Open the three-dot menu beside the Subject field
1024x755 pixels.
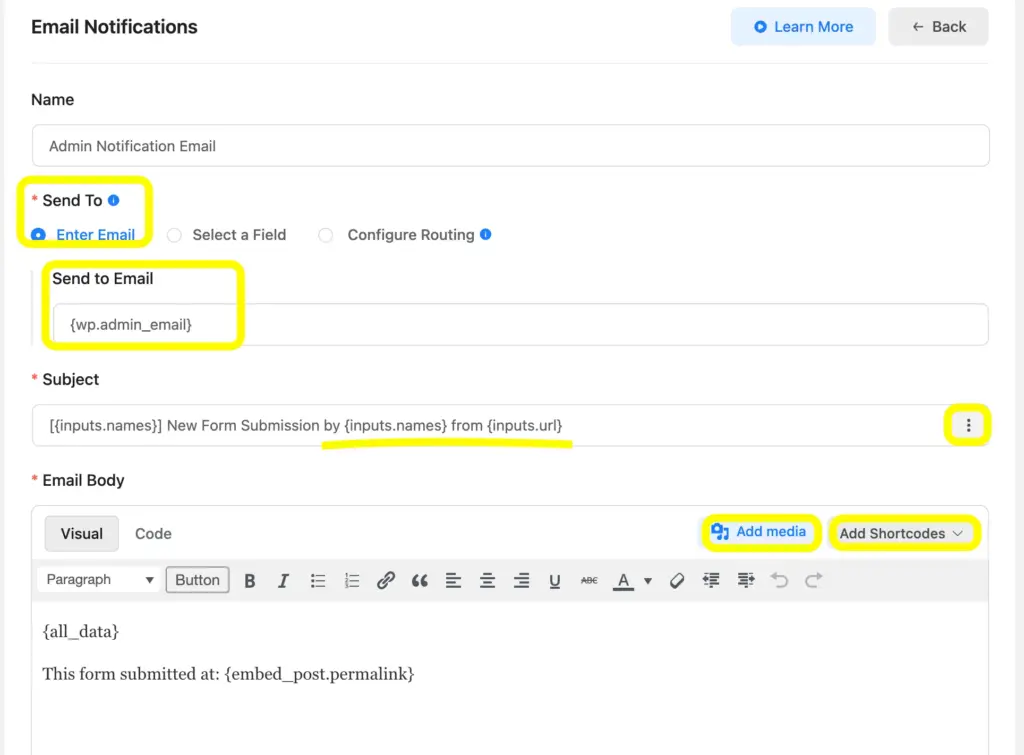coord(967,425)
